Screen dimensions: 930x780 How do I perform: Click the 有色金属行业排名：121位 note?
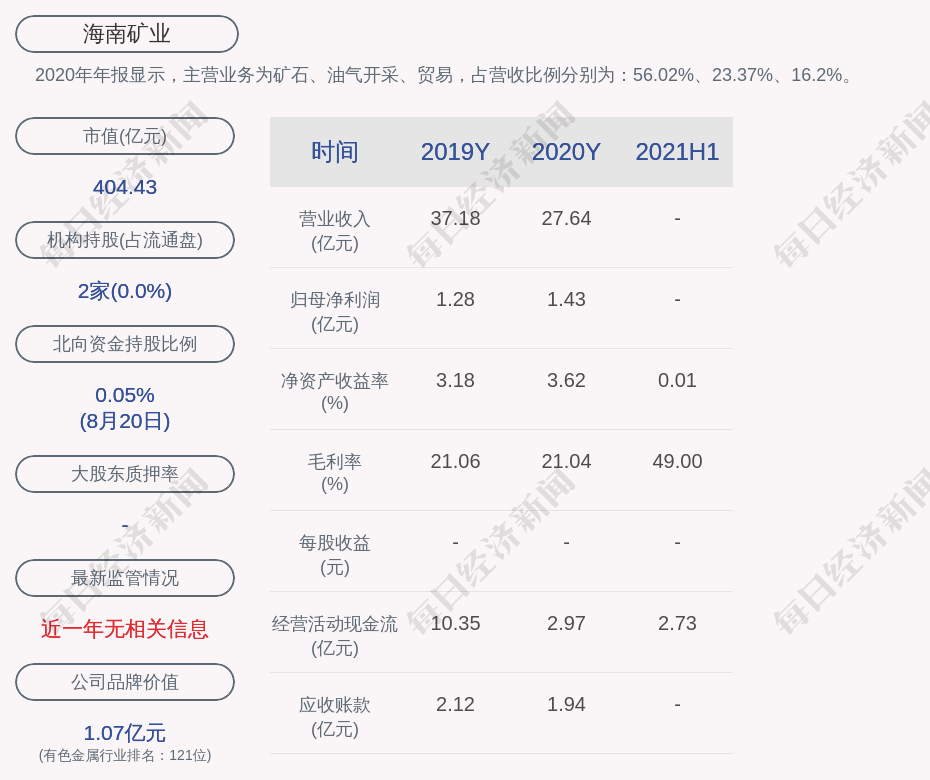125,755
